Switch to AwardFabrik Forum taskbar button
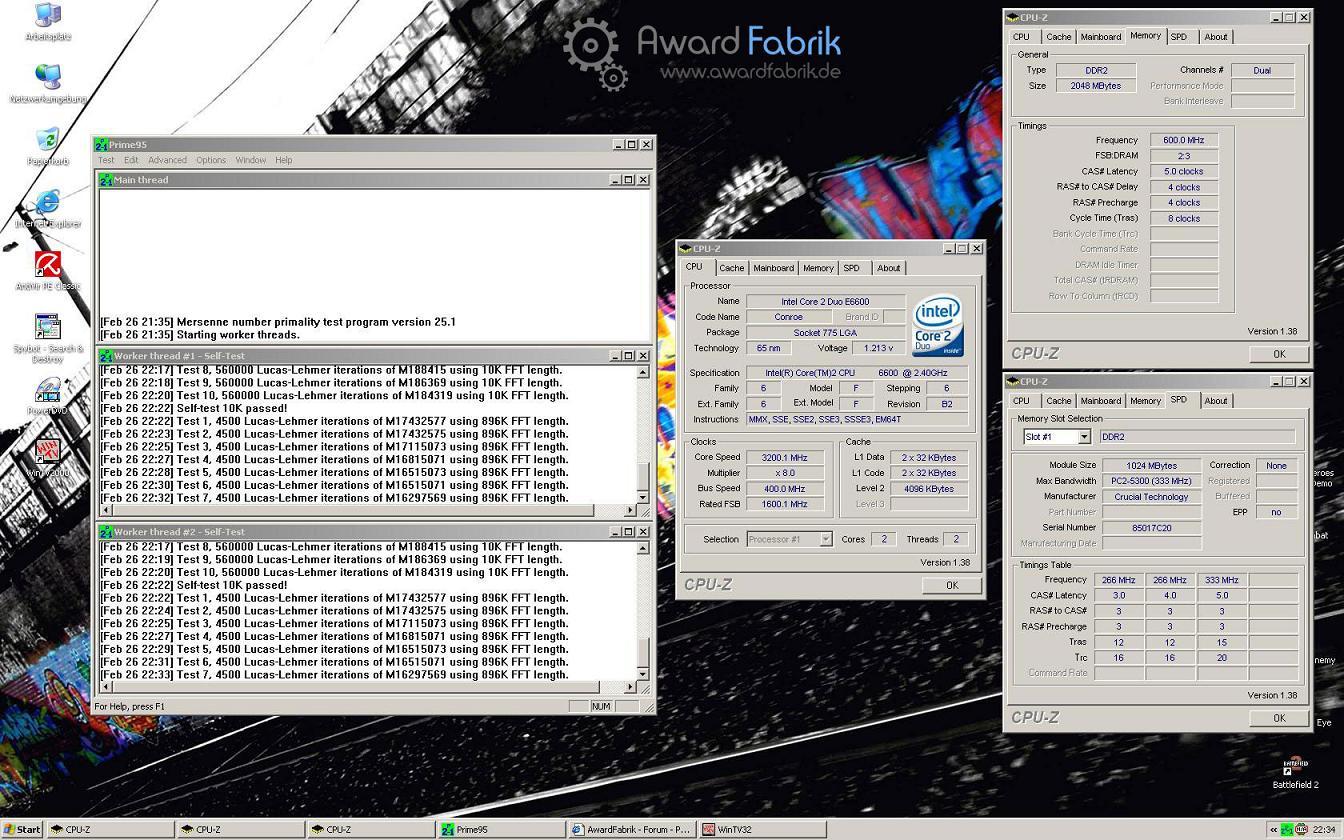 632,829
